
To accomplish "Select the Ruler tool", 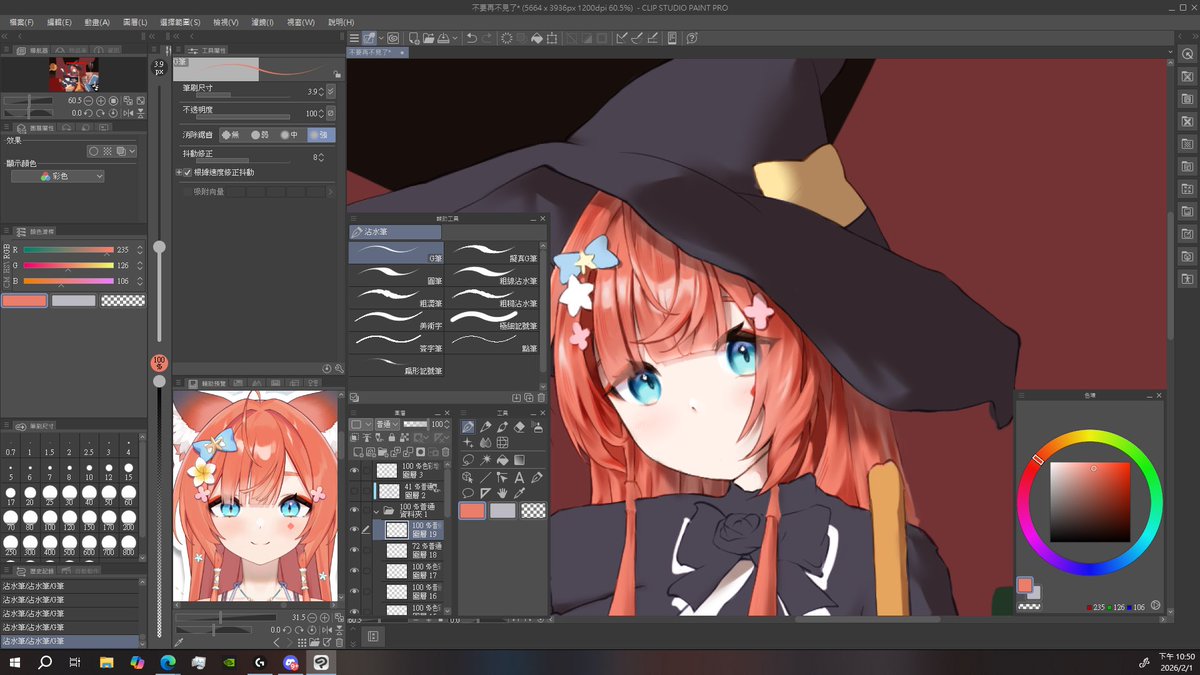I will (x=486, y=493).
